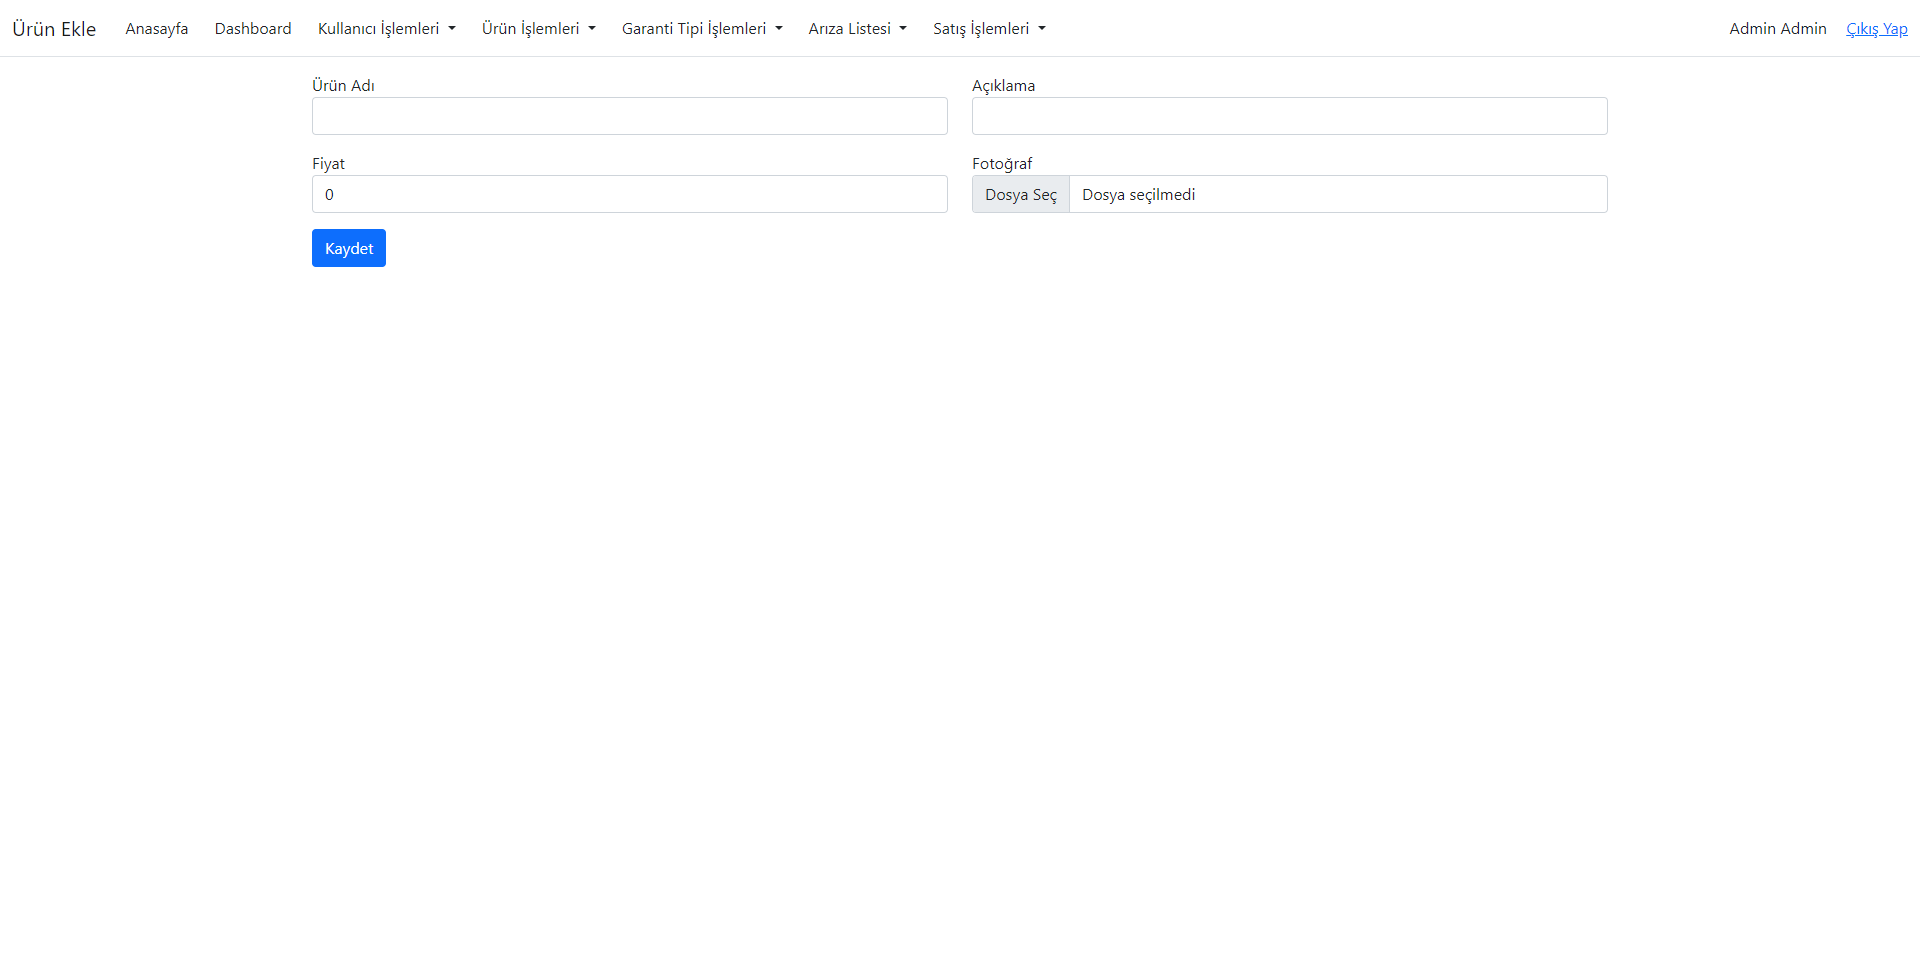Focus the Açıklama text field
The width and height of the screenshot is (1920, 969).
1289,116
